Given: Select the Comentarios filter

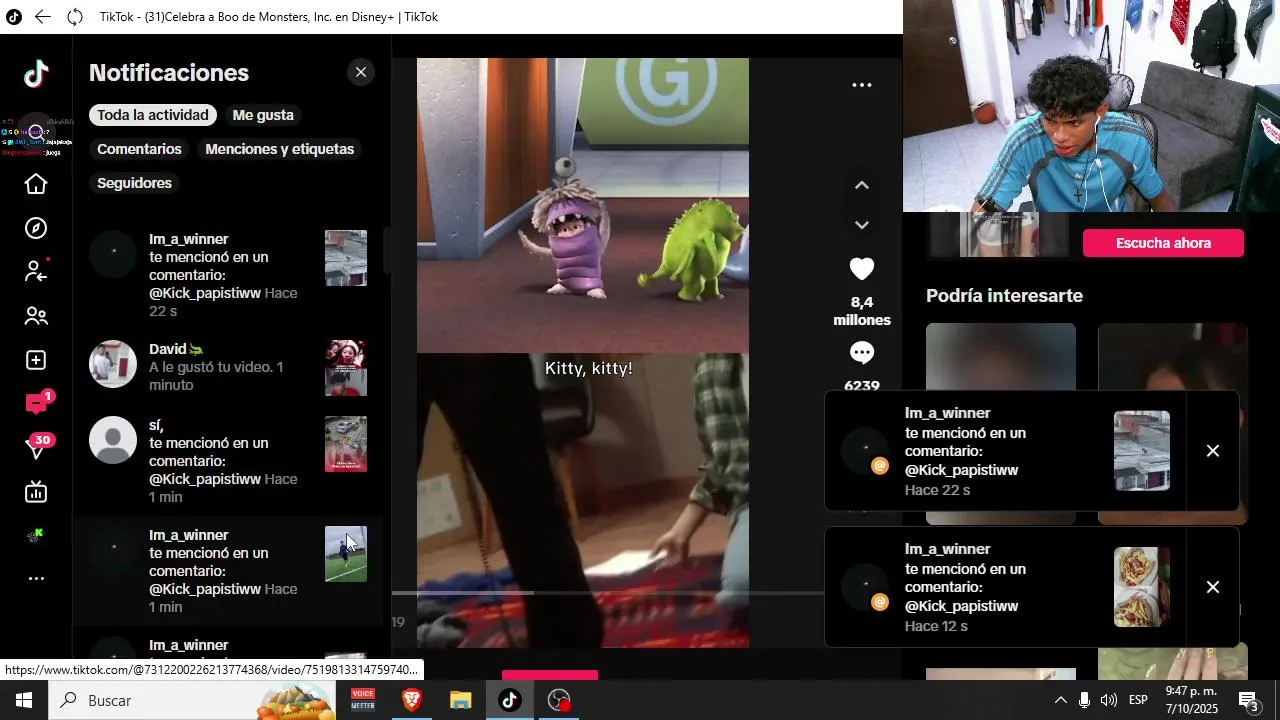Looking at the screenshot, I should coord(139,149).
